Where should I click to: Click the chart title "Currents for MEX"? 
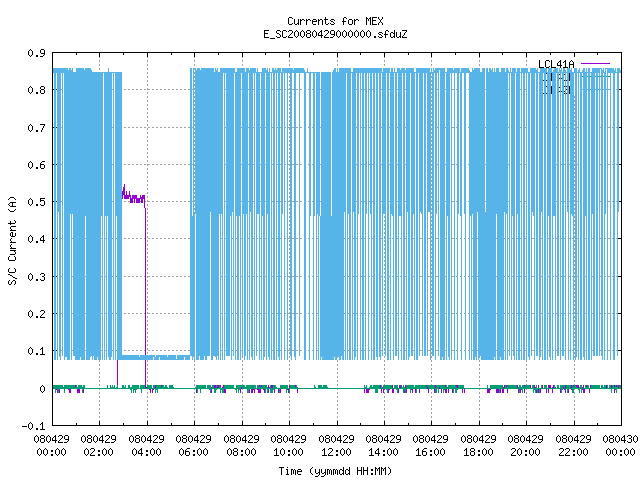(x=335, y=21)
